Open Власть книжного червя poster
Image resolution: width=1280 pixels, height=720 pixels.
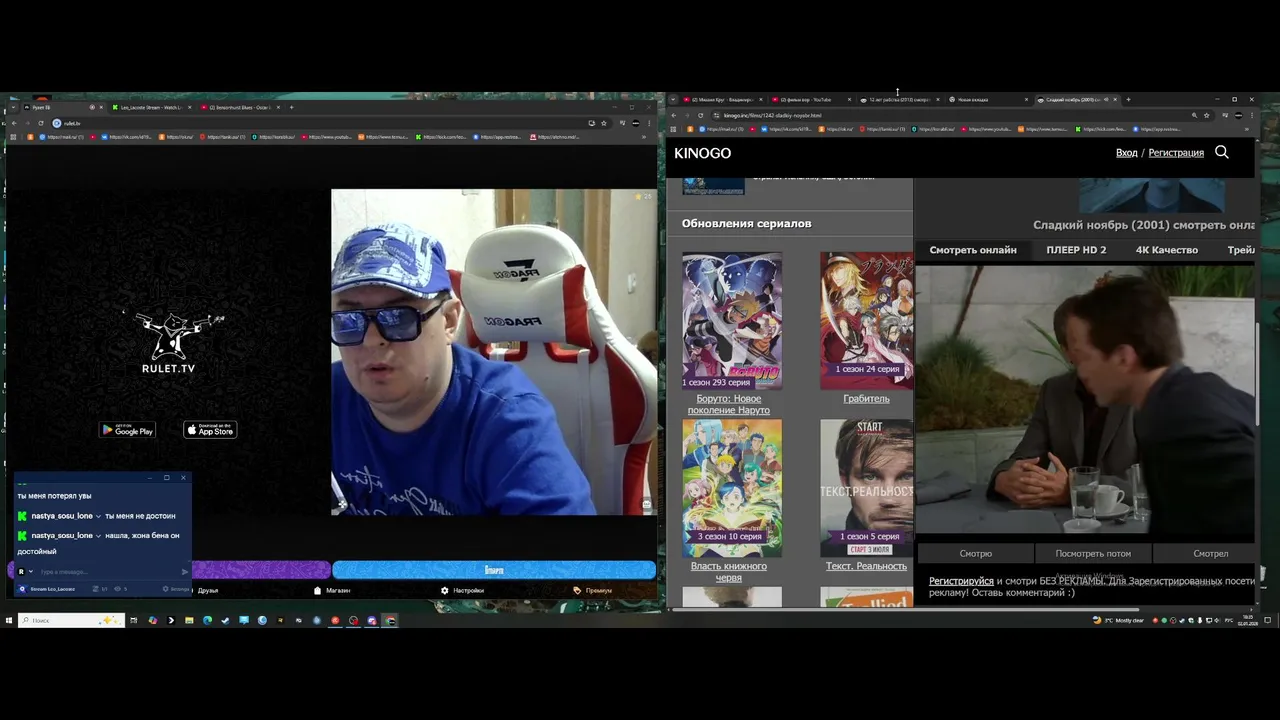732,488
